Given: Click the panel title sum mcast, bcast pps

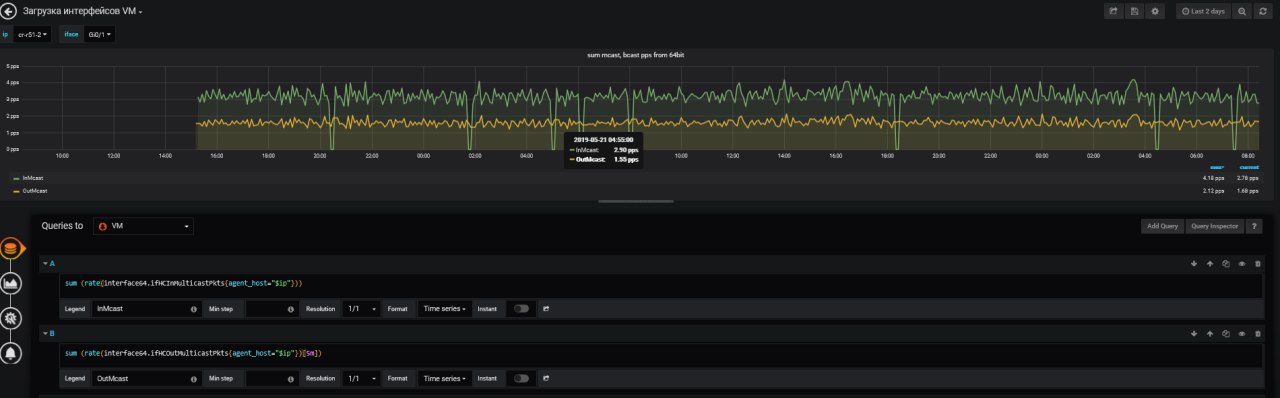Looking at the screenshot, I should point(635,54).
